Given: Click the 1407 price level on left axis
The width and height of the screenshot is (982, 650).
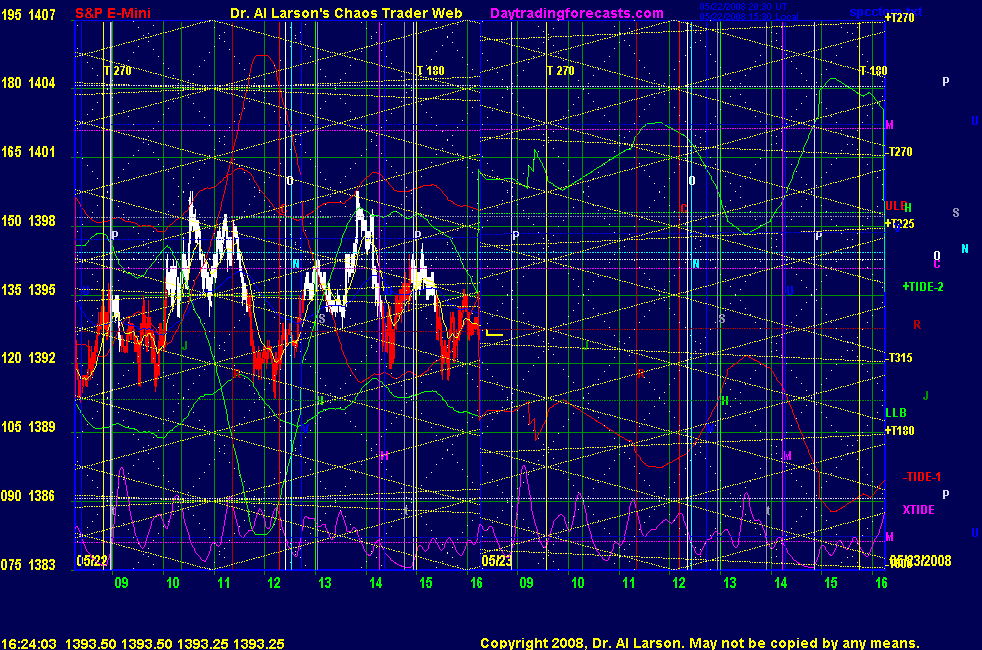Looking at the screenshot, I should point(43,16).
